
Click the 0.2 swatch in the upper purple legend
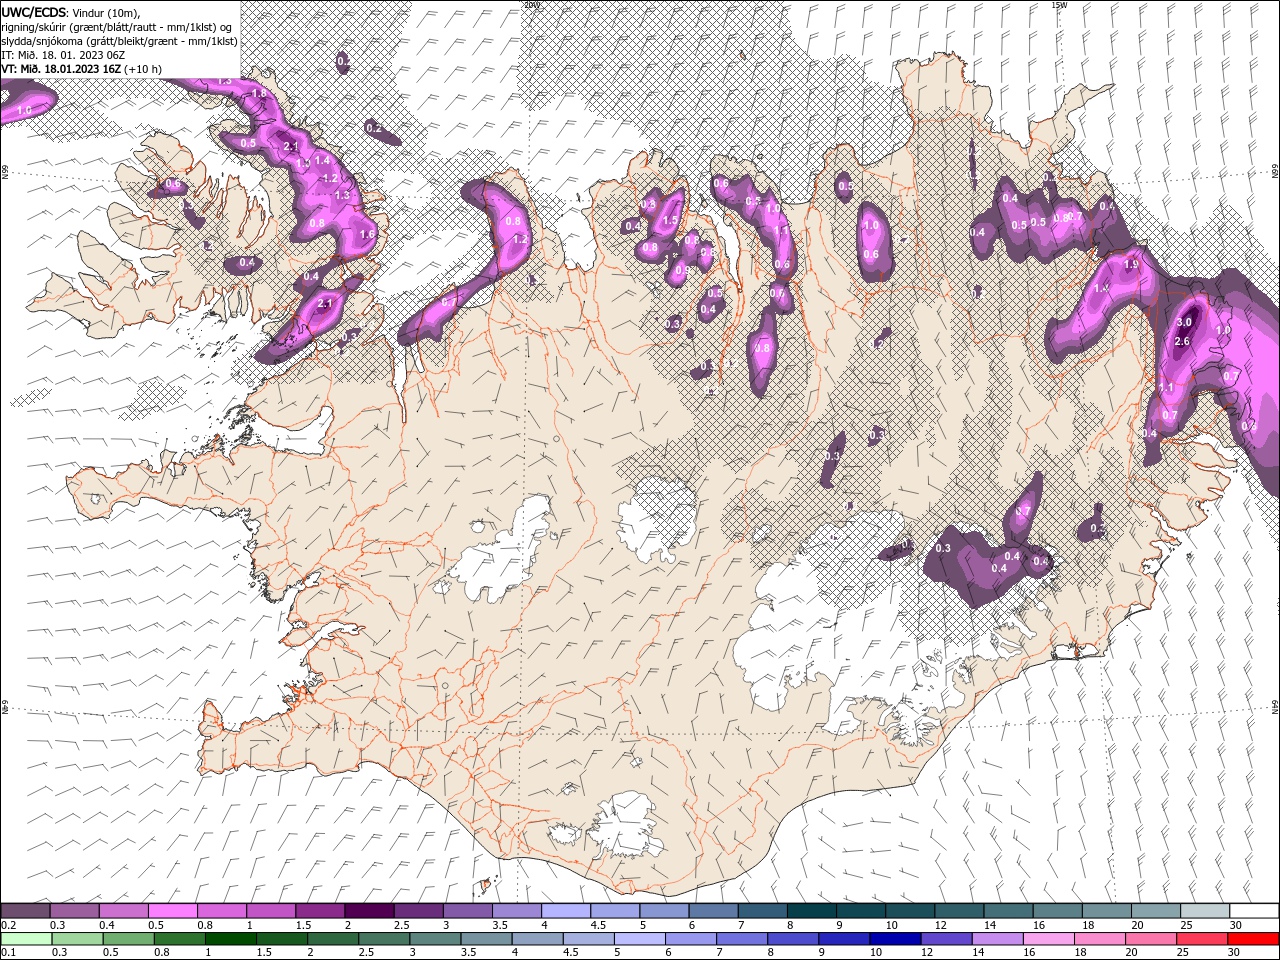pos(25,911)
